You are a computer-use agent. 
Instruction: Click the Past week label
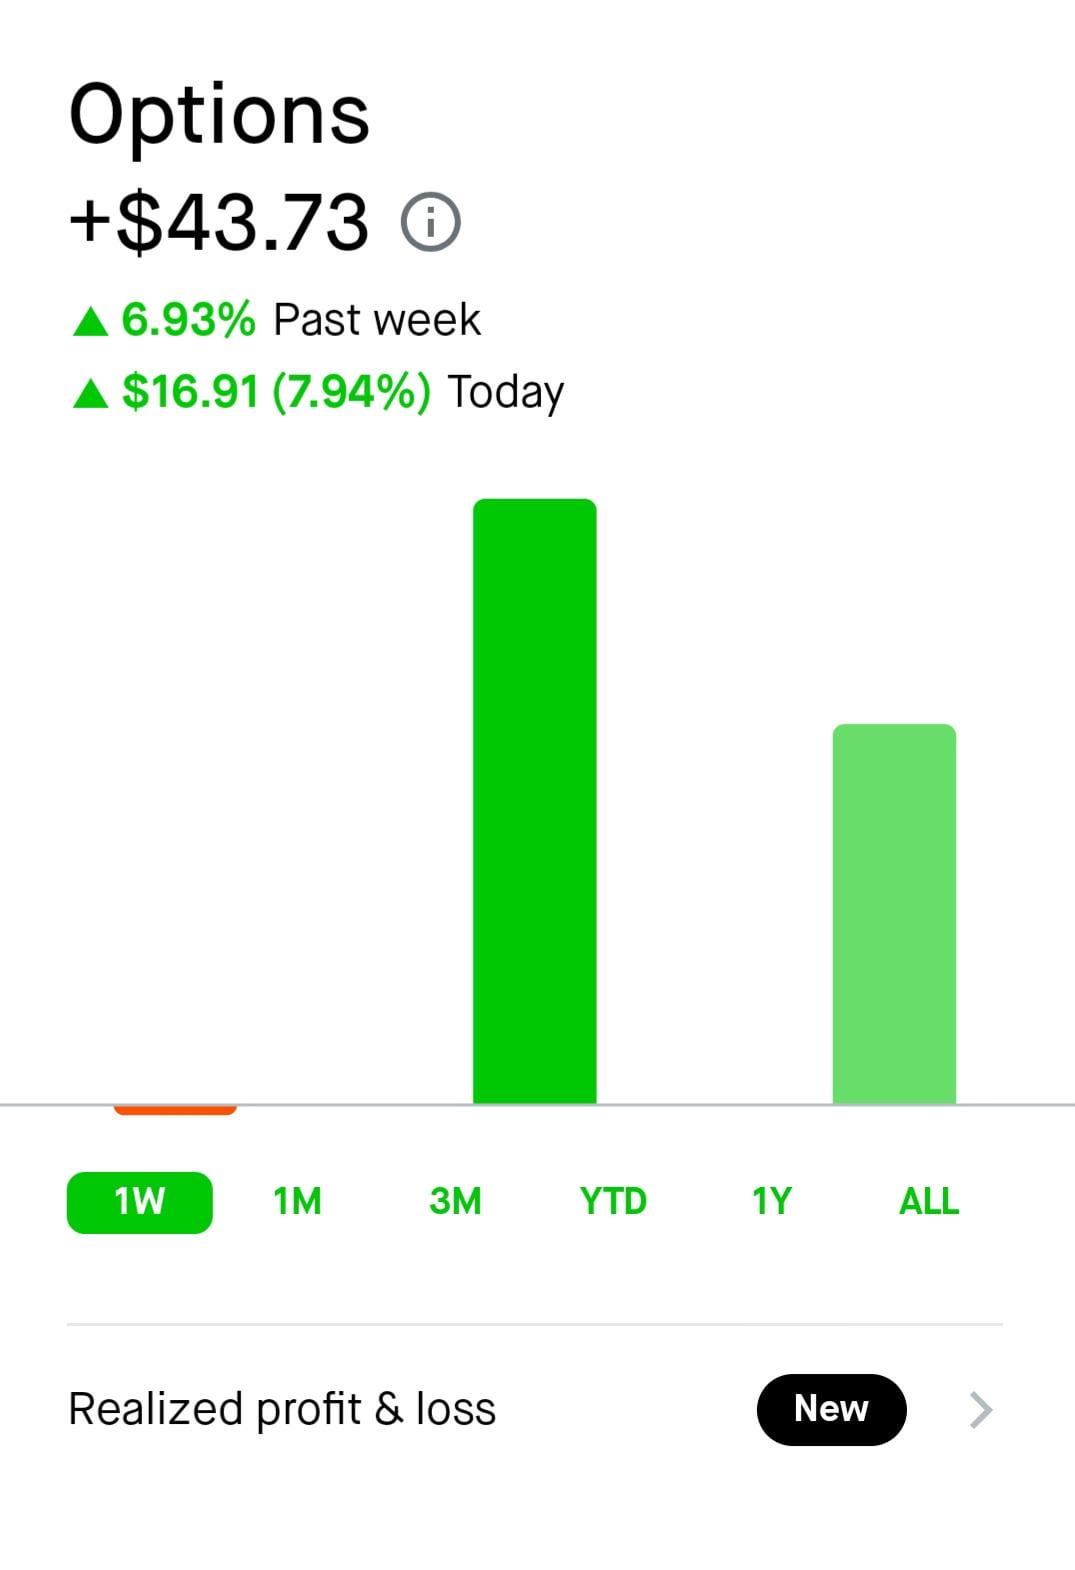coord(377,320)
